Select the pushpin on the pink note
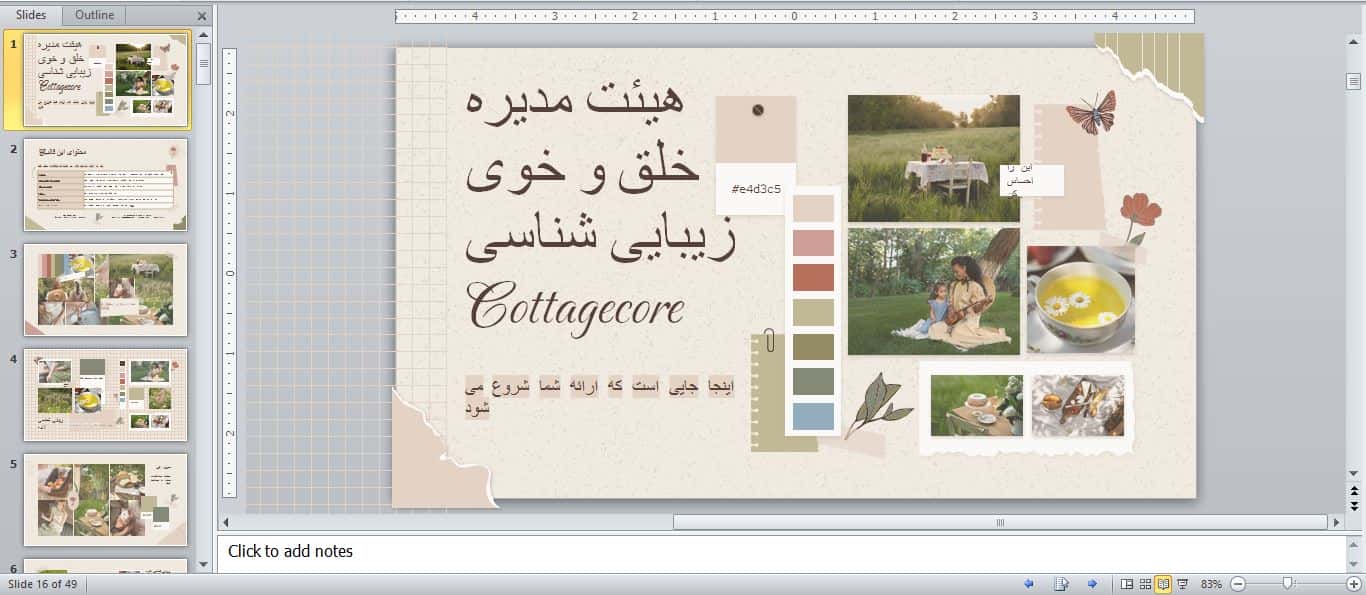Screen dimensions: 1366x595 pyautogui.click(x=758, y=109)
